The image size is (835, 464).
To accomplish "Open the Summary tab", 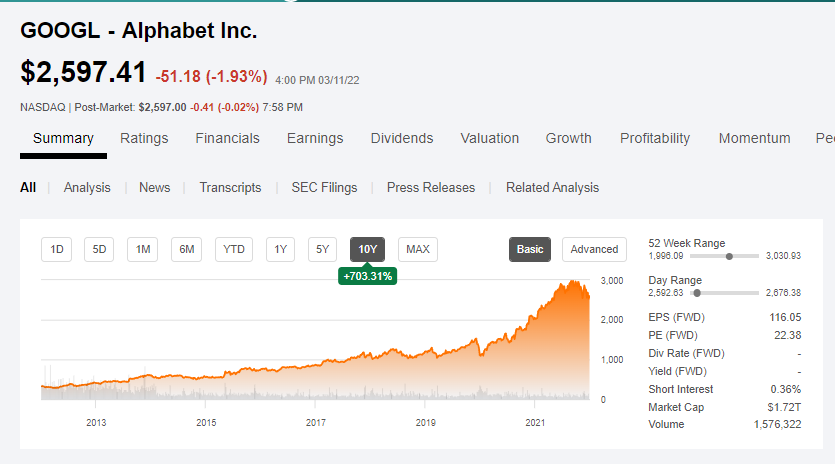I will click(x=63, y=139).
